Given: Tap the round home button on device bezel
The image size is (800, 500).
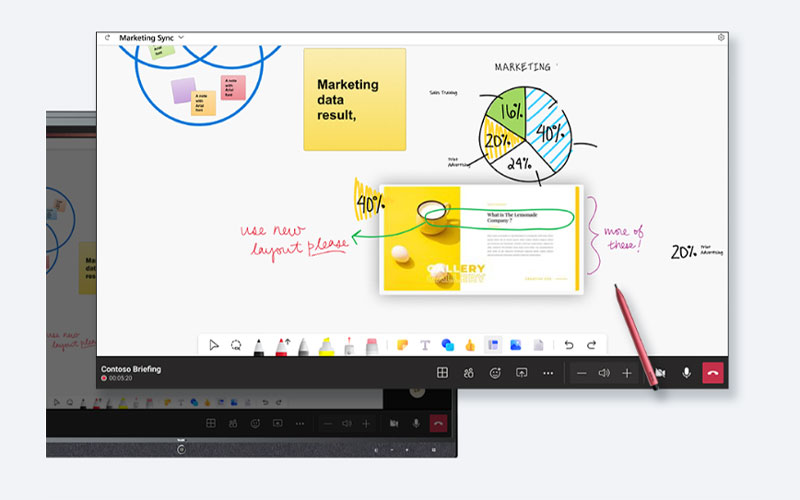Looking at the screenshot, I should point(181,449).
